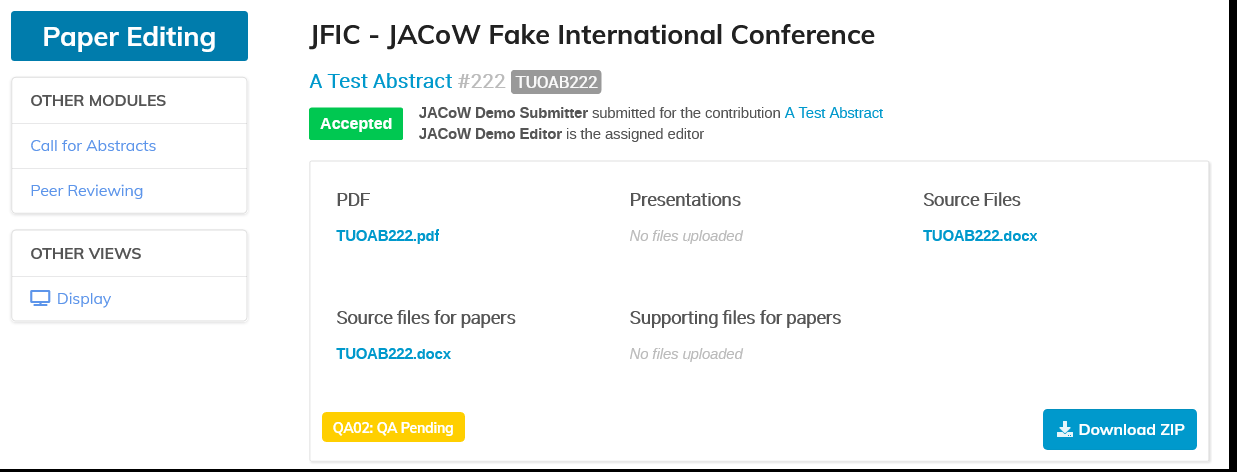Click the OTHER VIEWS section header
The width and height of the screenshot is (1237, 472).
click(86, 254)
